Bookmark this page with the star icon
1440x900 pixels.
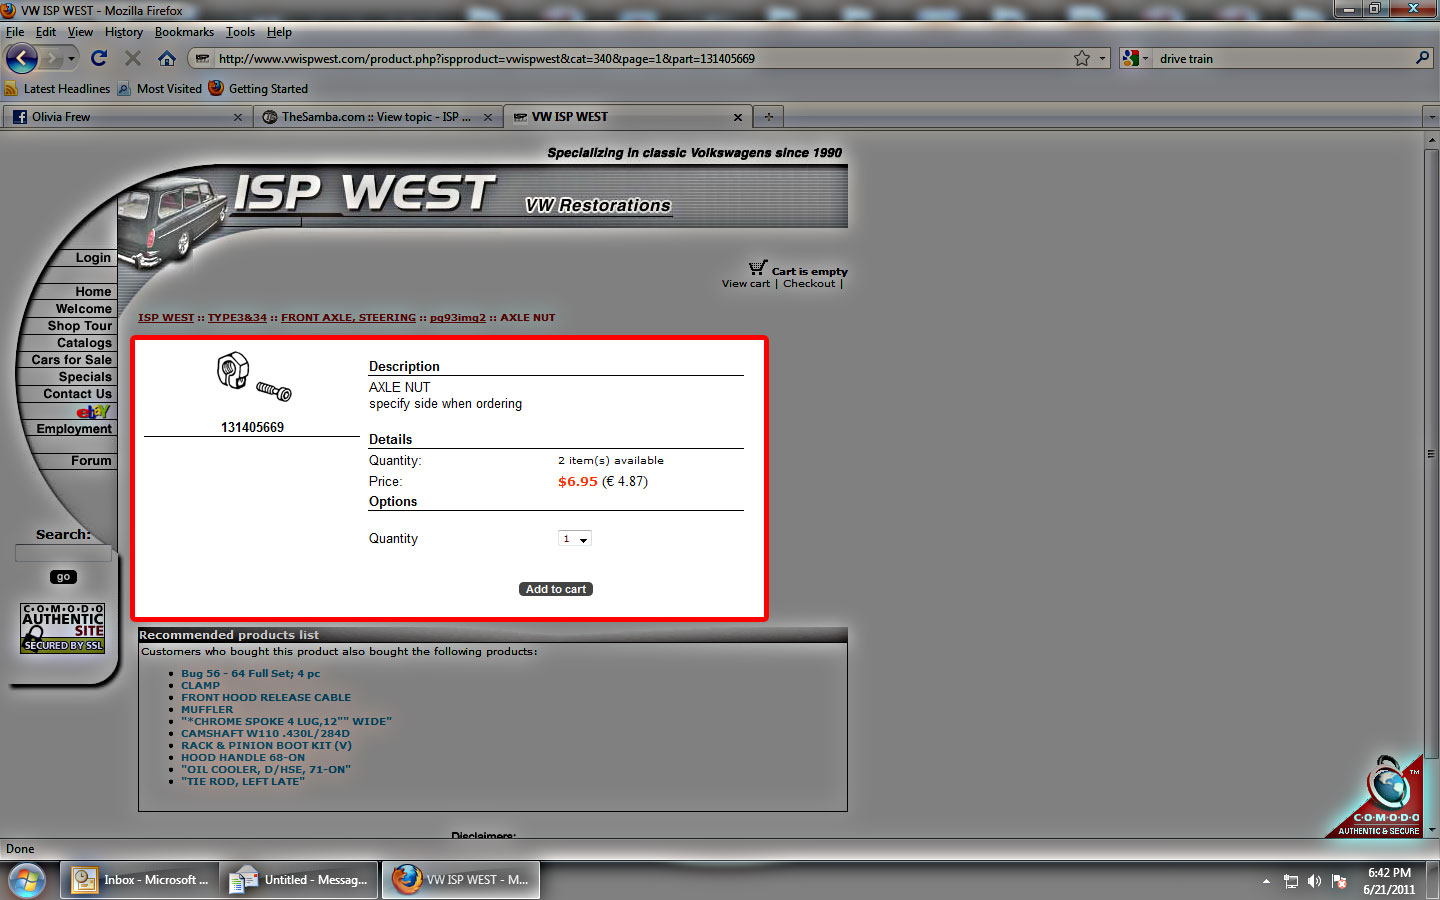[1081, 59]
